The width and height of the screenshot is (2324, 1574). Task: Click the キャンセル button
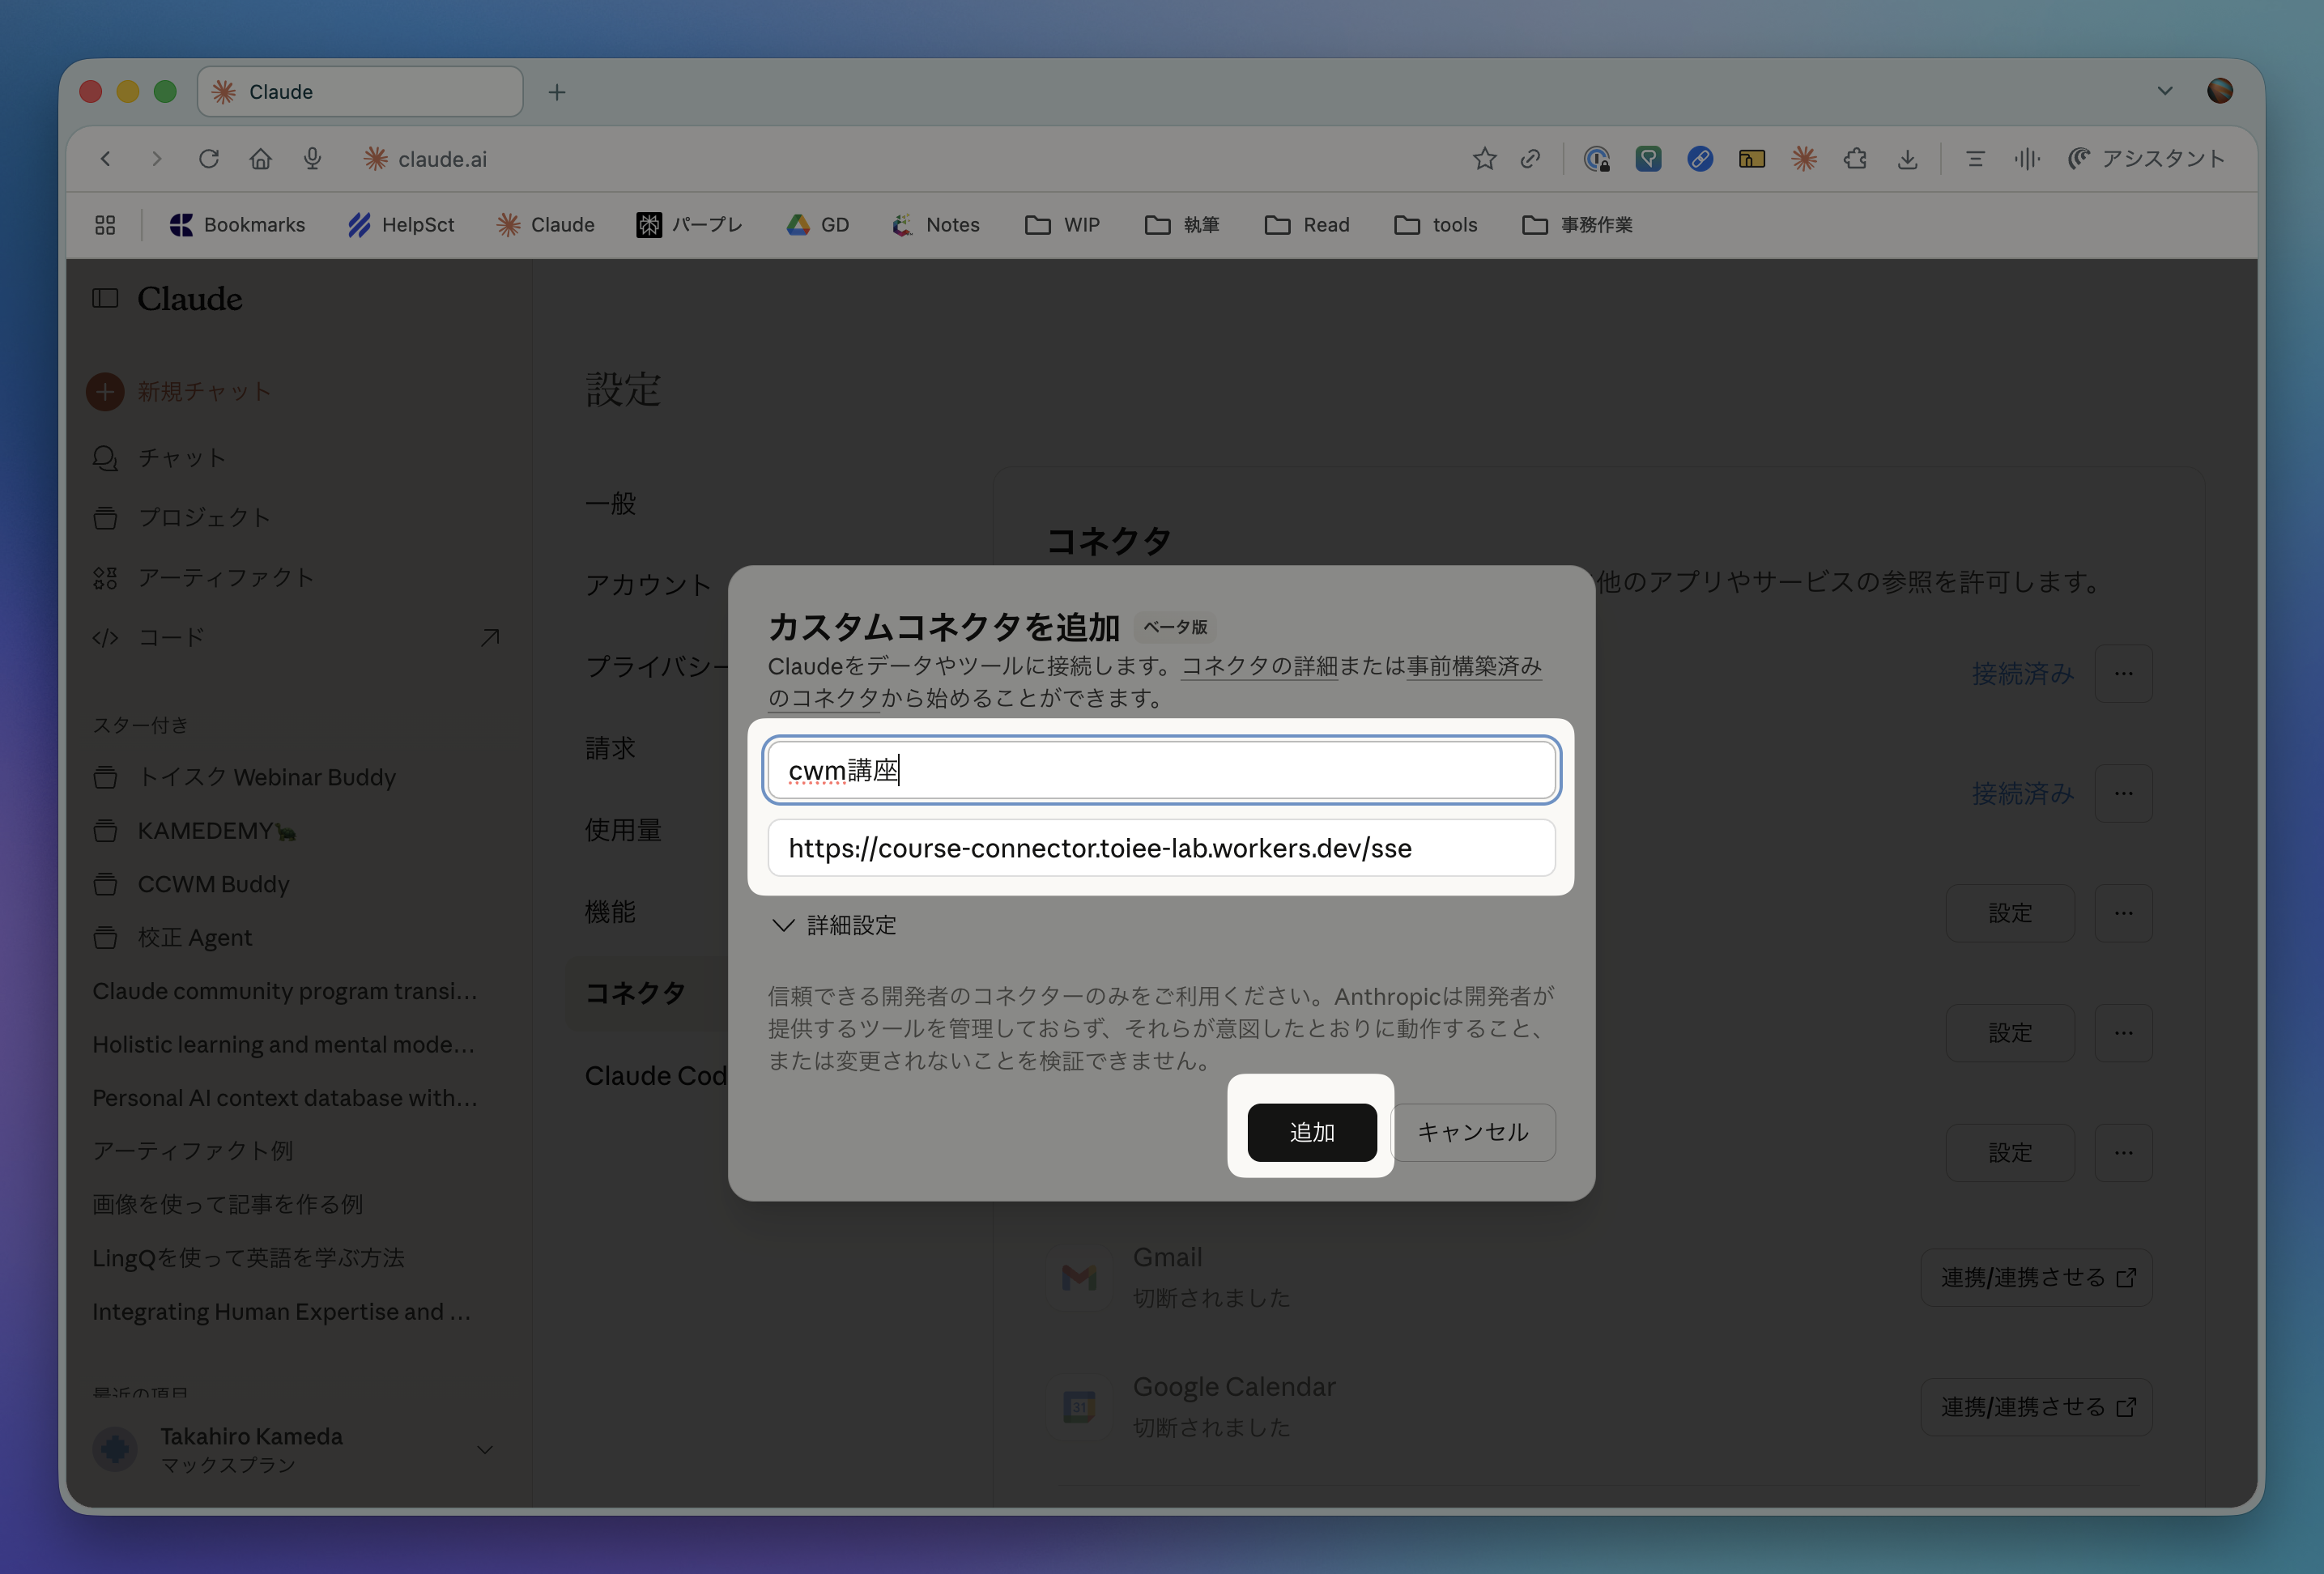[1472, 1132]
